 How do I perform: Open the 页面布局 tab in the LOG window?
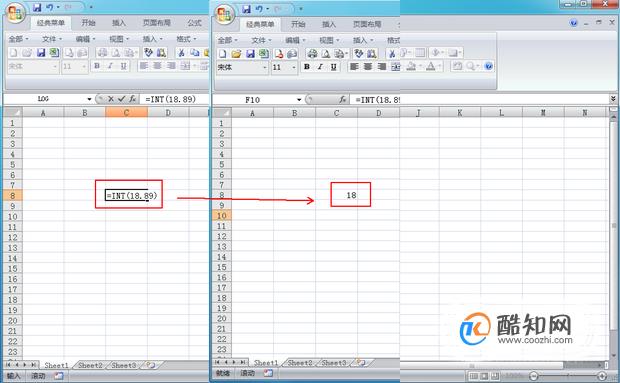click(157, 23)
